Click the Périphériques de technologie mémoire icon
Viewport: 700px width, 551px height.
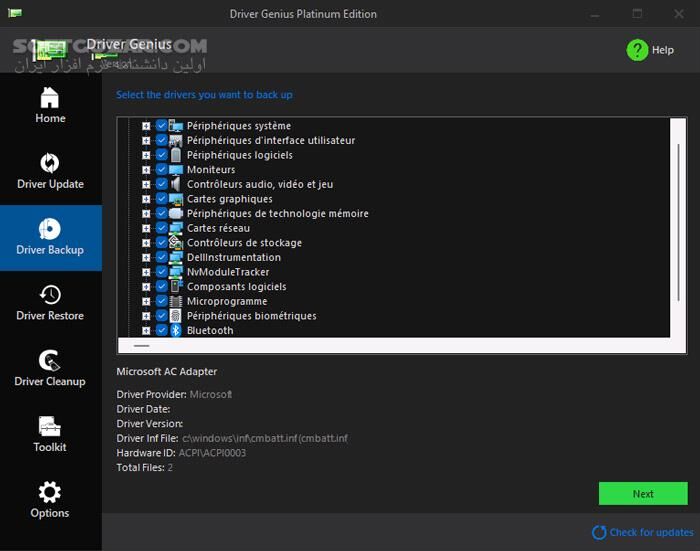tap(175, 213)
